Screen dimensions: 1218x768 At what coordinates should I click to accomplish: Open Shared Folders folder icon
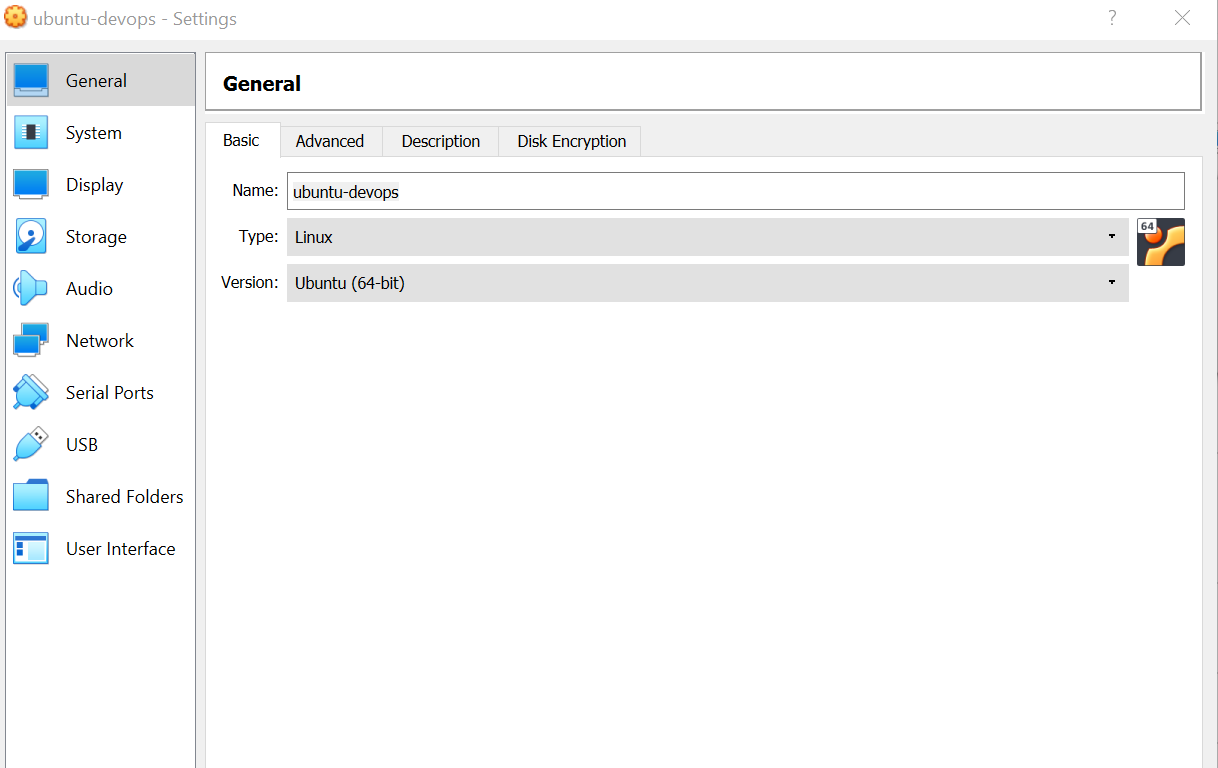tap(31, 496)
